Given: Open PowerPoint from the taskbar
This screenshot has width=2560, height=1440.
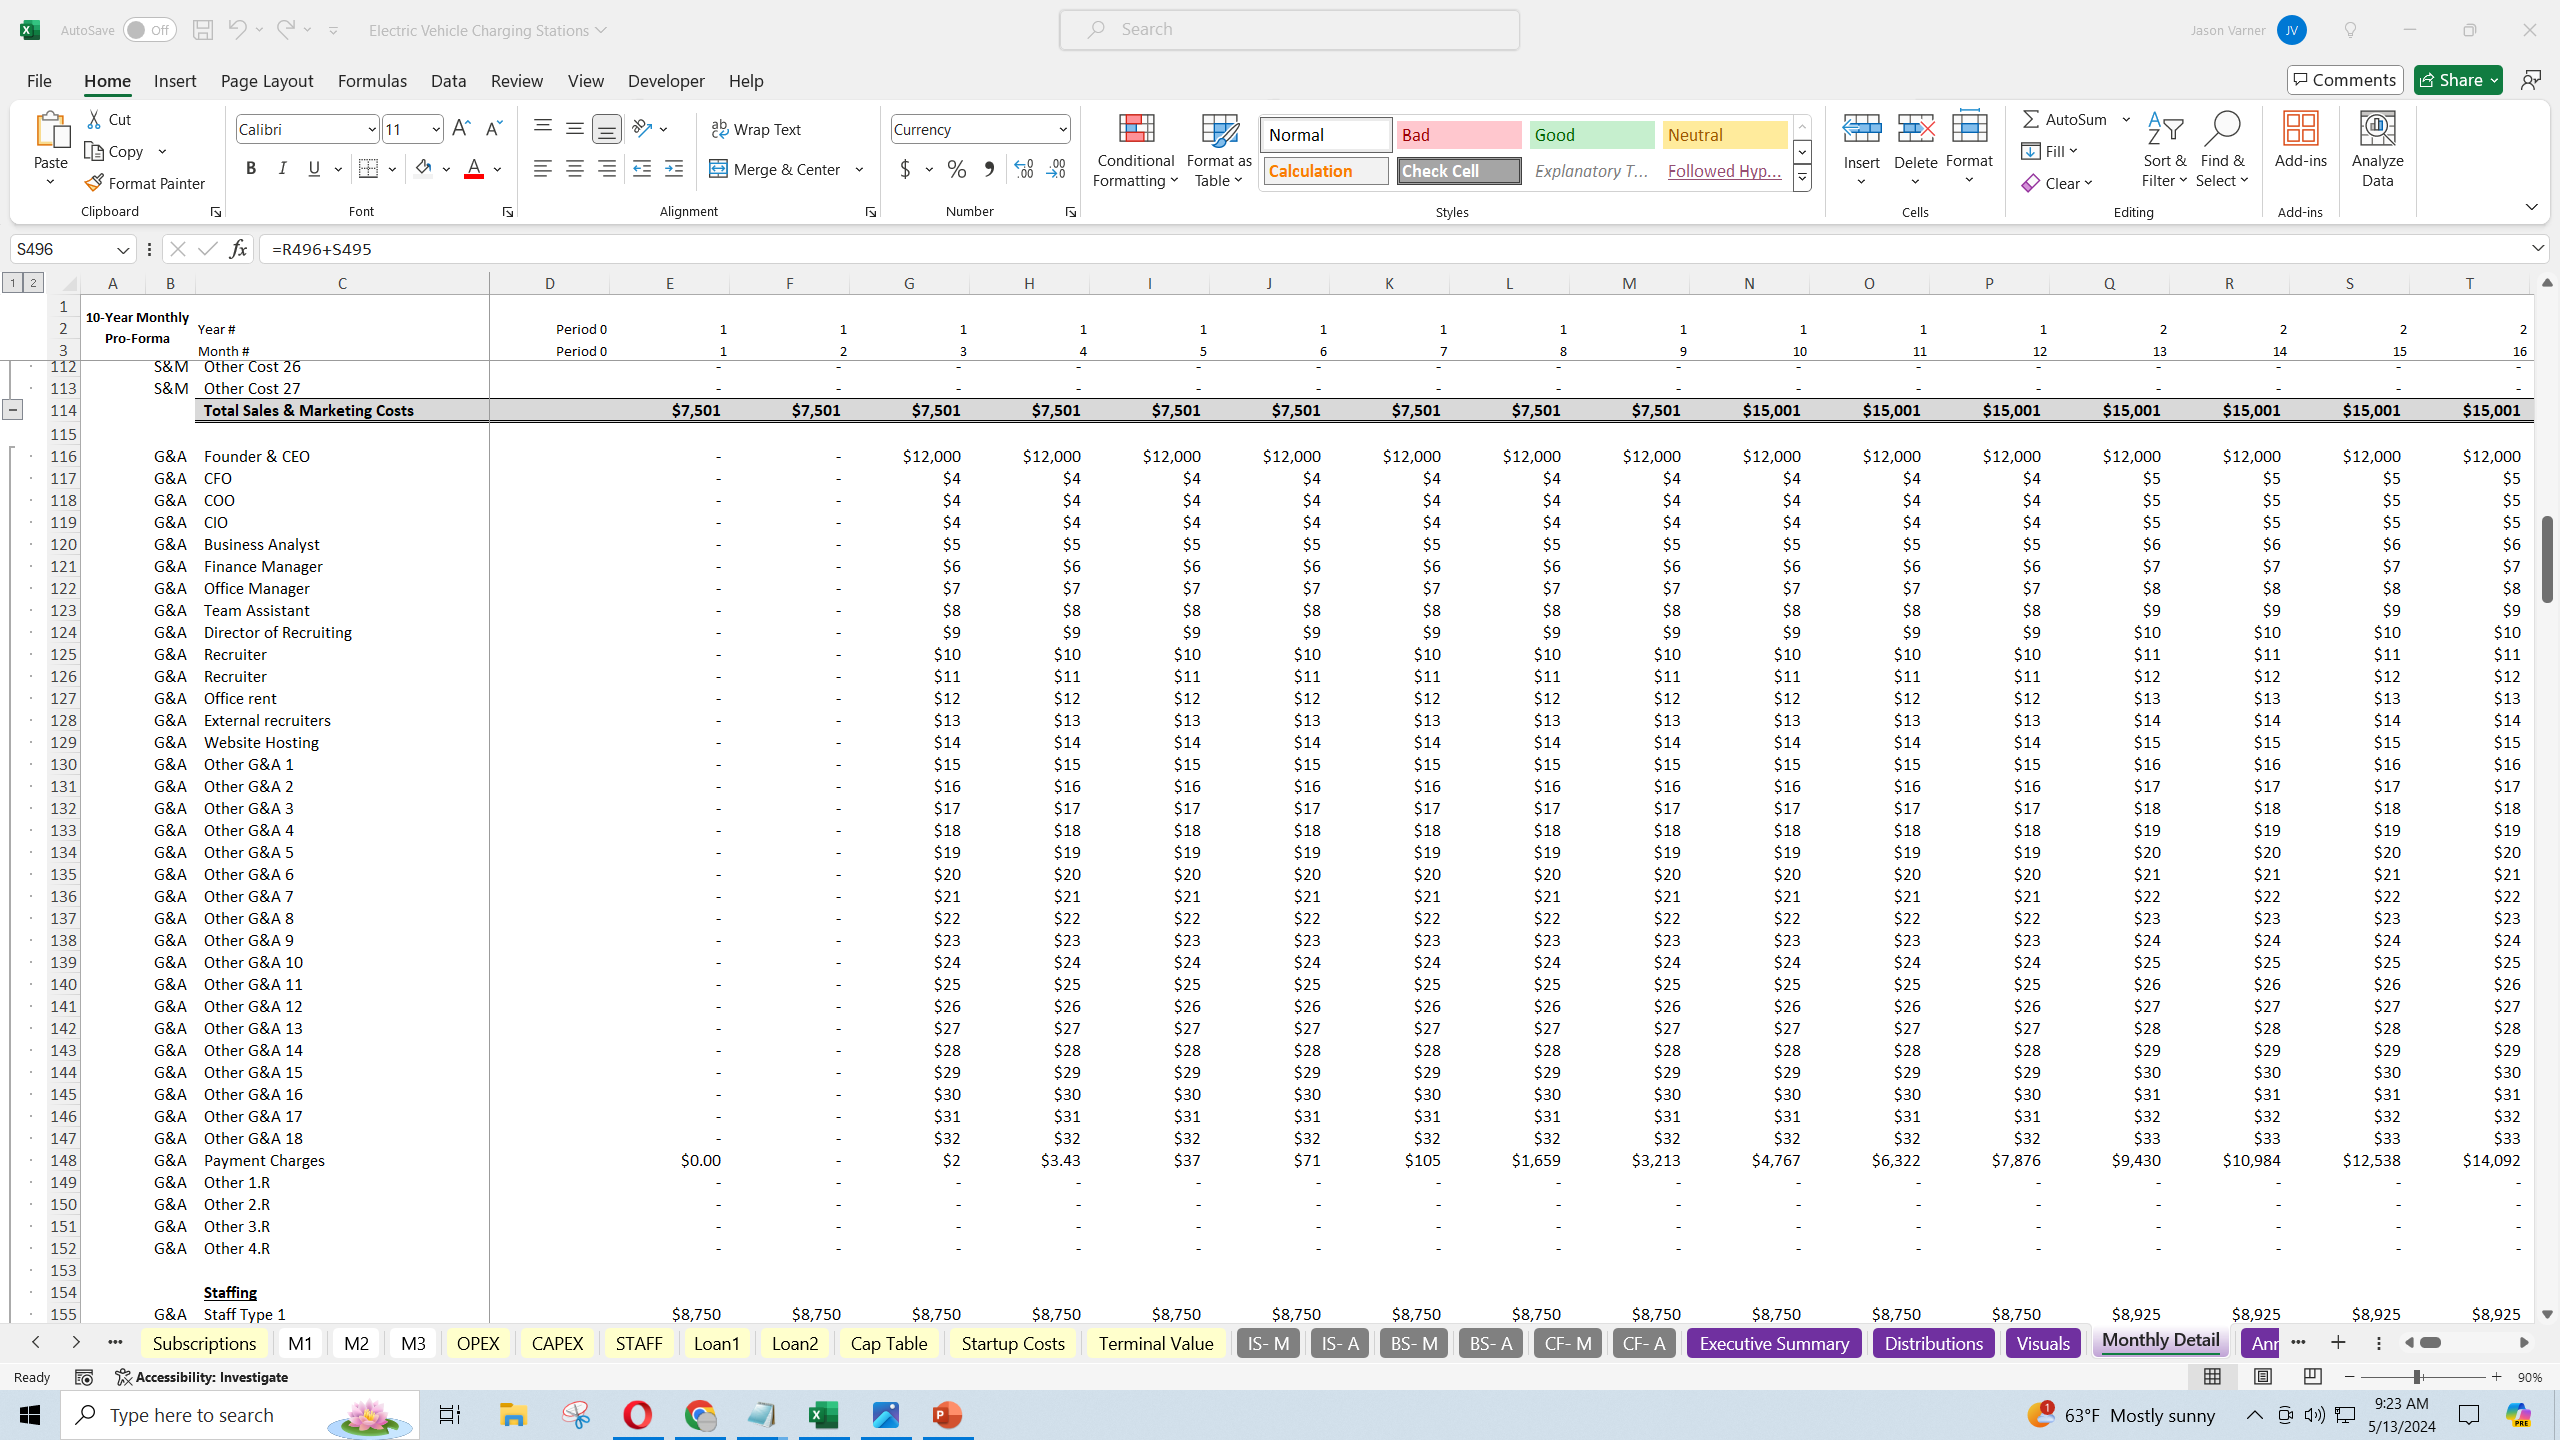Looking at the screenshot, I should [947, 1415].
